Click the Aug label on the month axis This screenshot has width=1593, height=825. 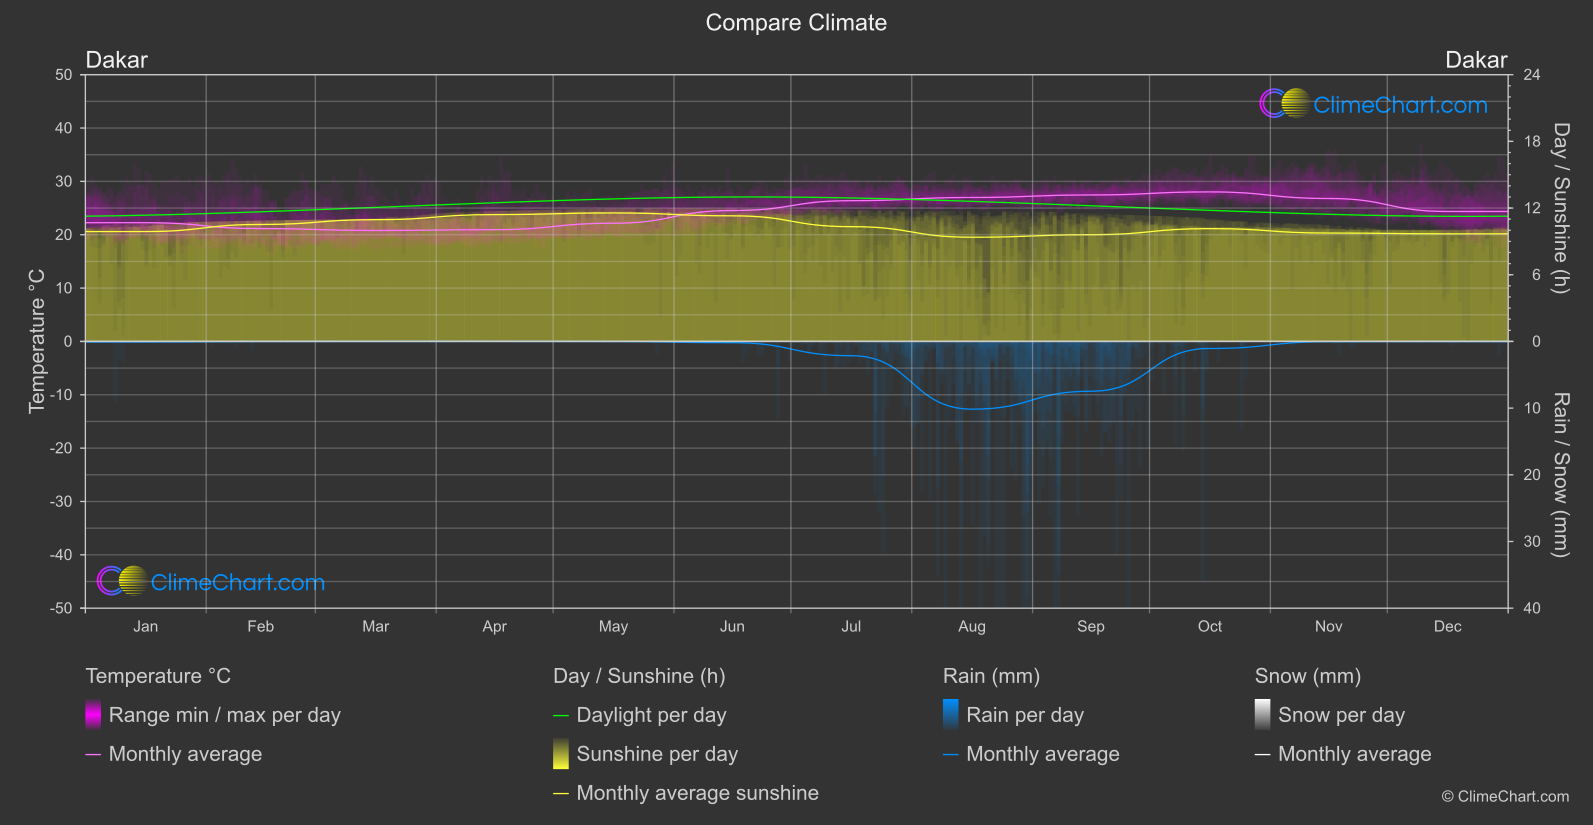tap(971, 627)
